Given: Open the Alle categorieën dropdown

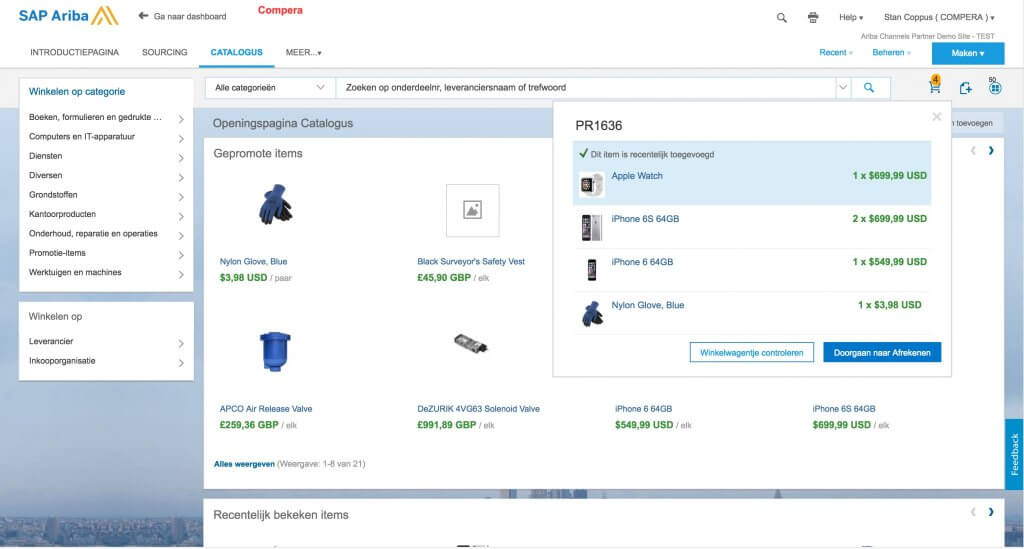Looking at the screenshot, I should 270,87.
